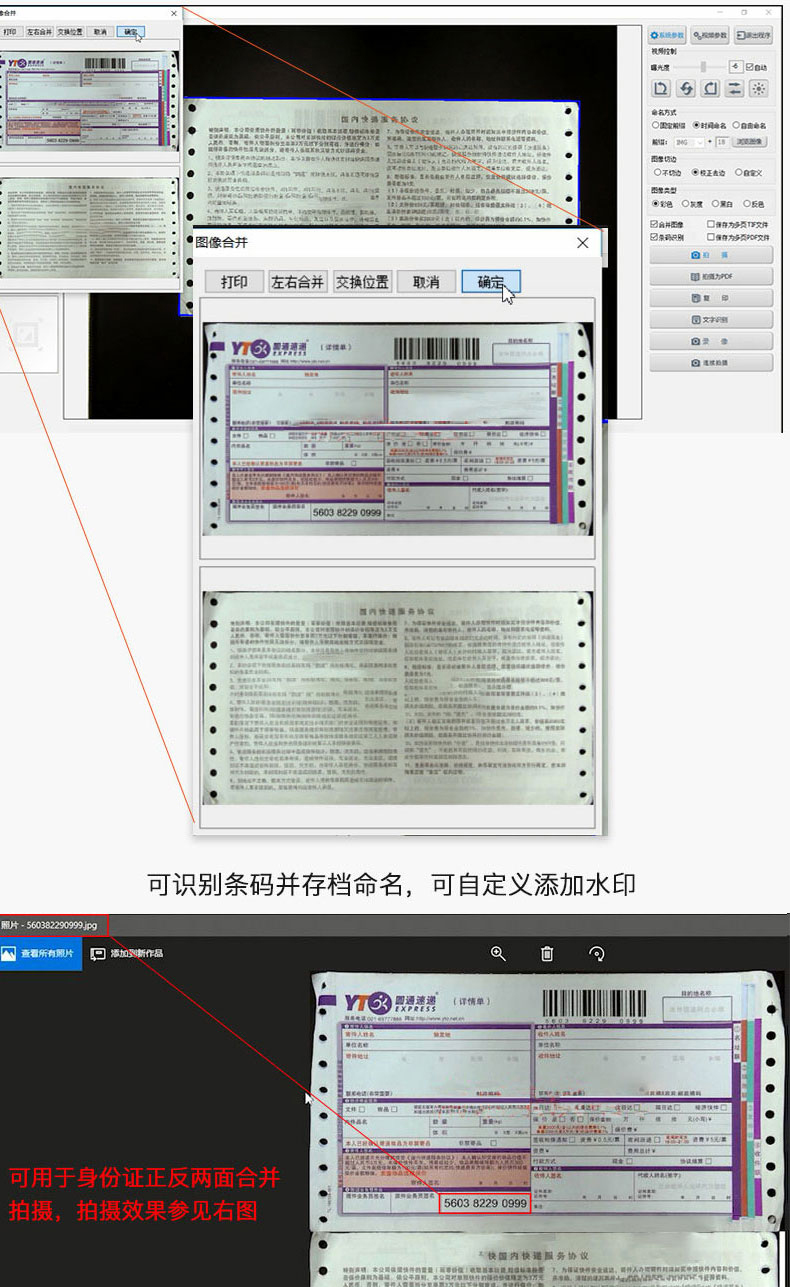Click the sun-shaped brightness icon
790x1287 pixels.
pos(759,88)
